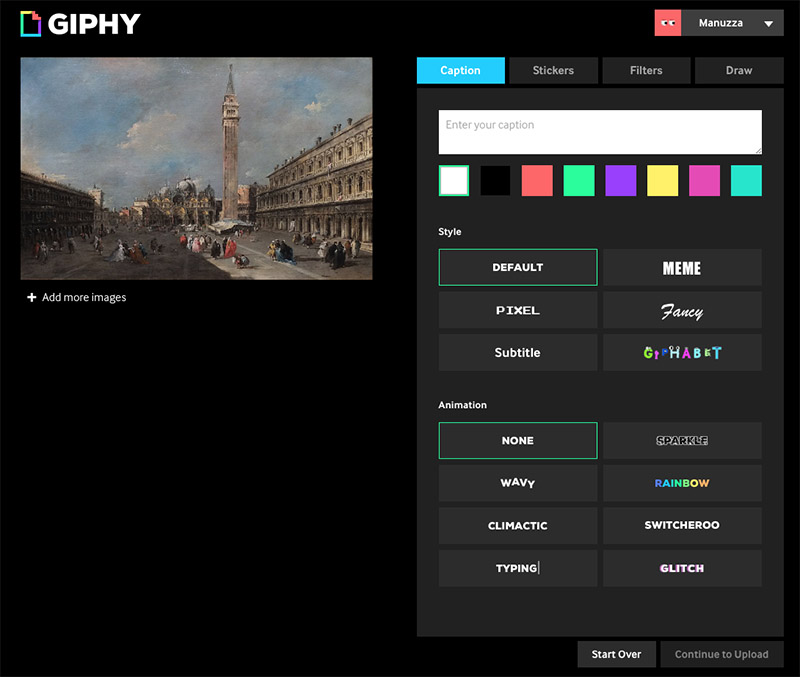The height and width of the screenshot is (677, 800).
Task: Select the black caption color swatch
Action: point(495,181)
